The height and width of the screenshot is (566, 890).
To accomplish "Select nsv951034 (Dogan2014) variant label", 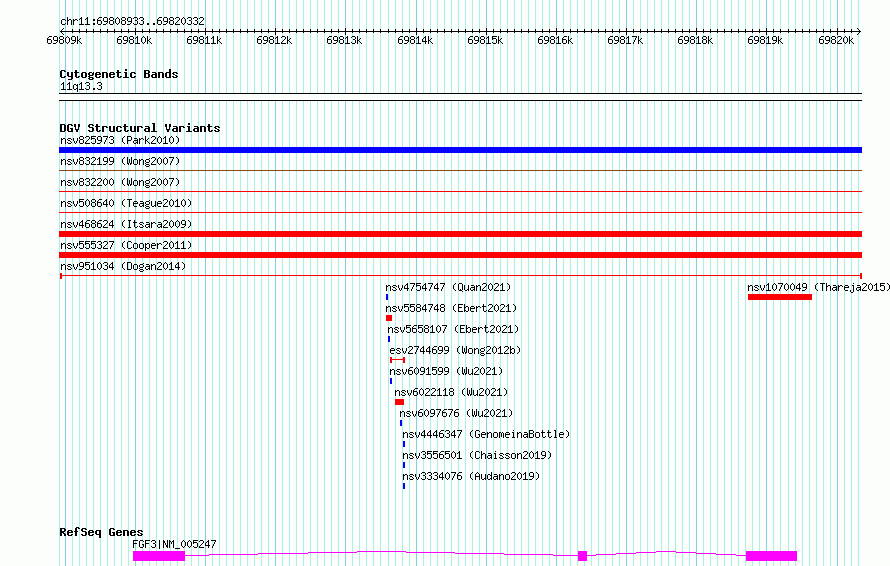I will tap(123, 266).
